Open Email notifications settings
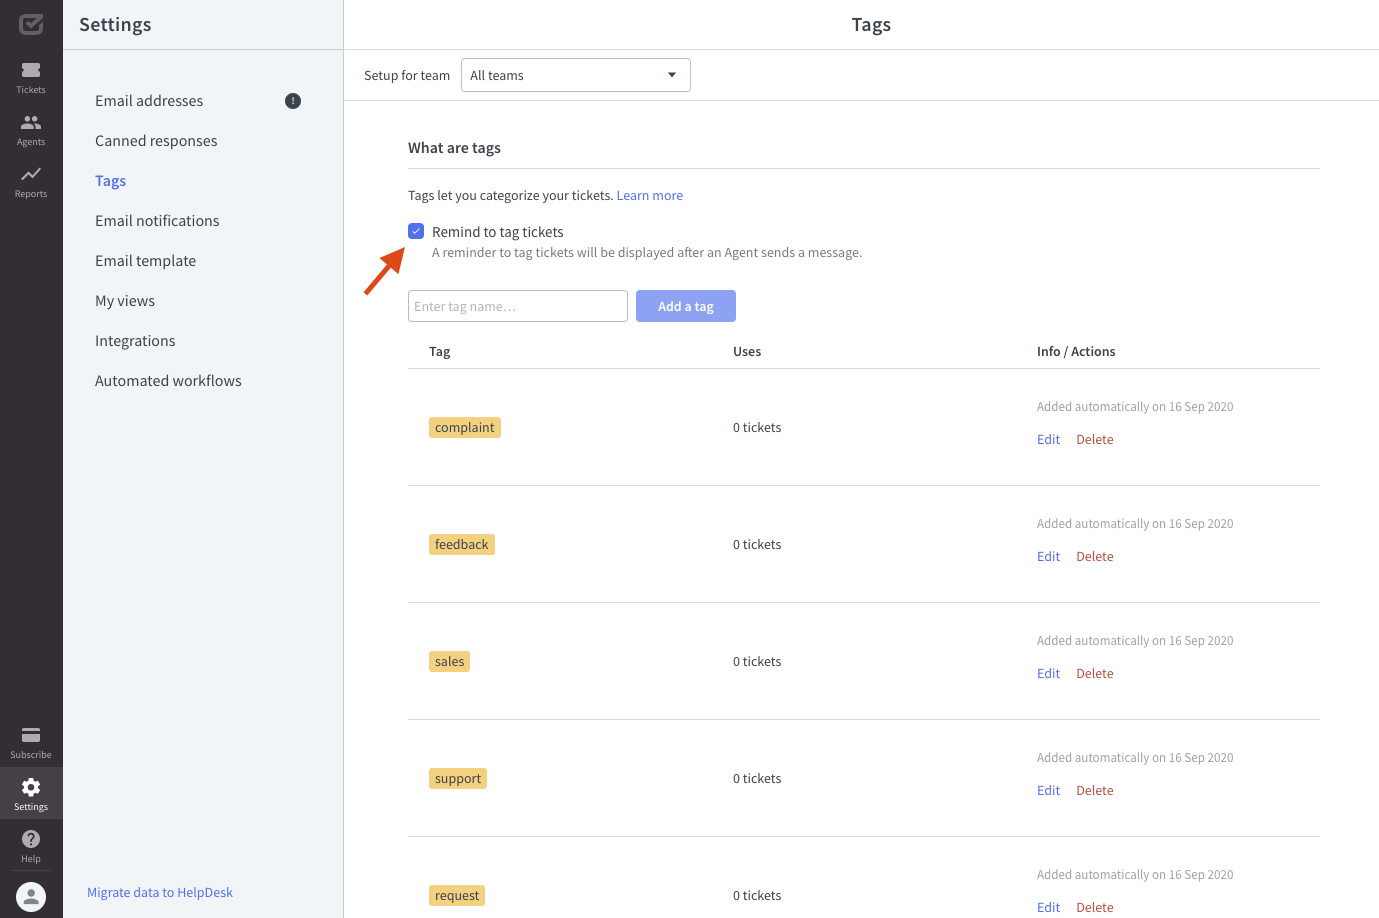Screen dimensions: 1379x918 click(157, 221)
